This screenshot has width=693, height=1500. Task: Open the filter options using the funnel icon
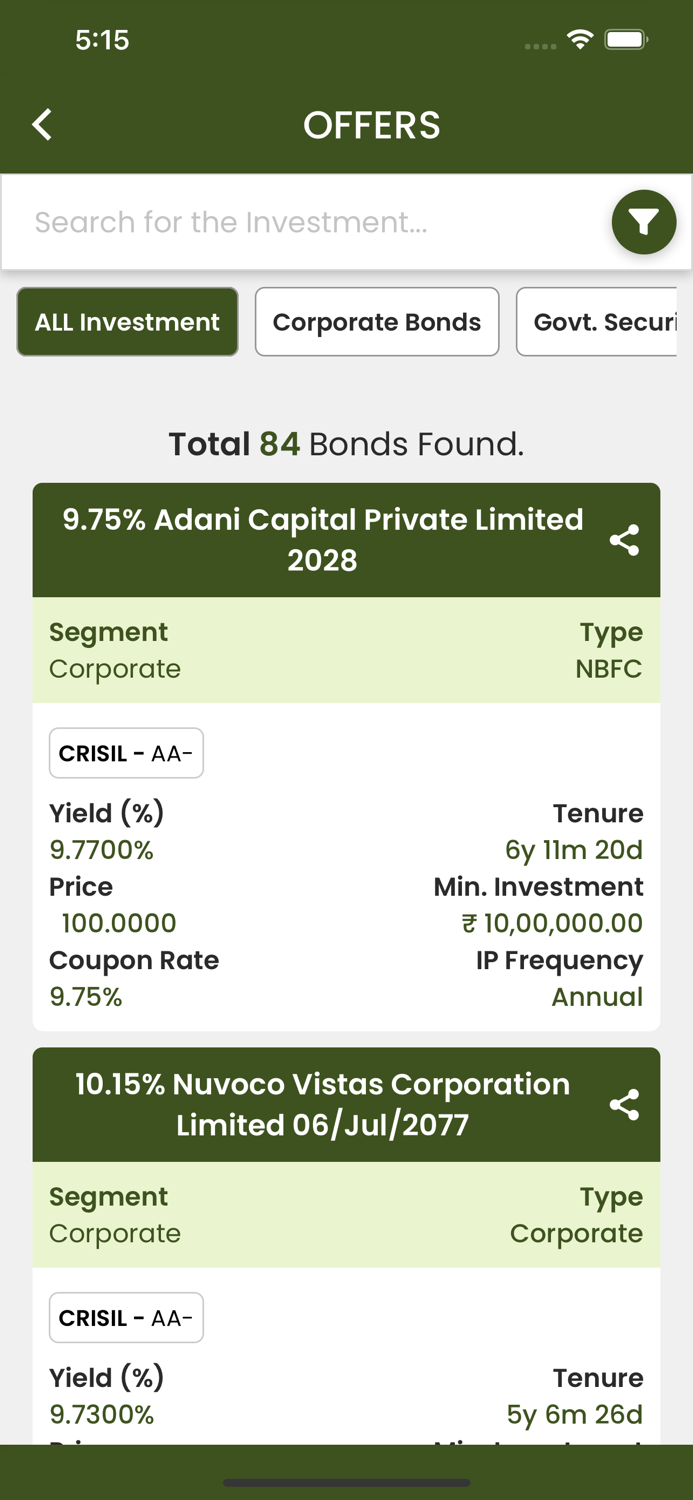point(644,222)
